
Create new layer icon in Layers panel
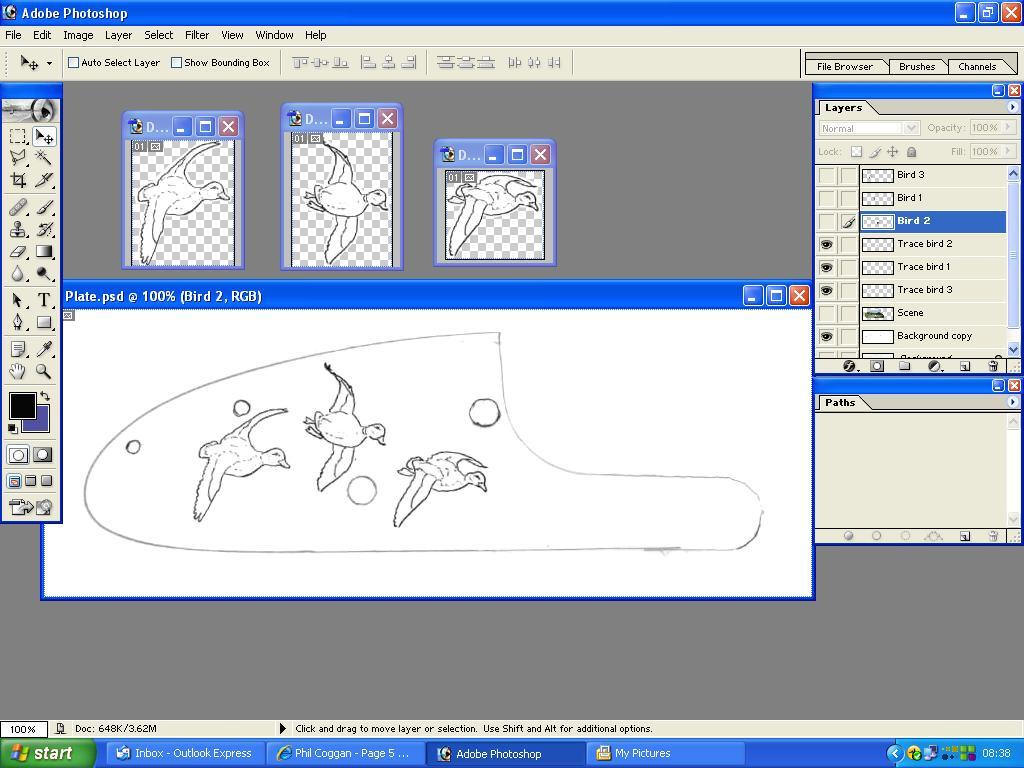click(965, 366)
